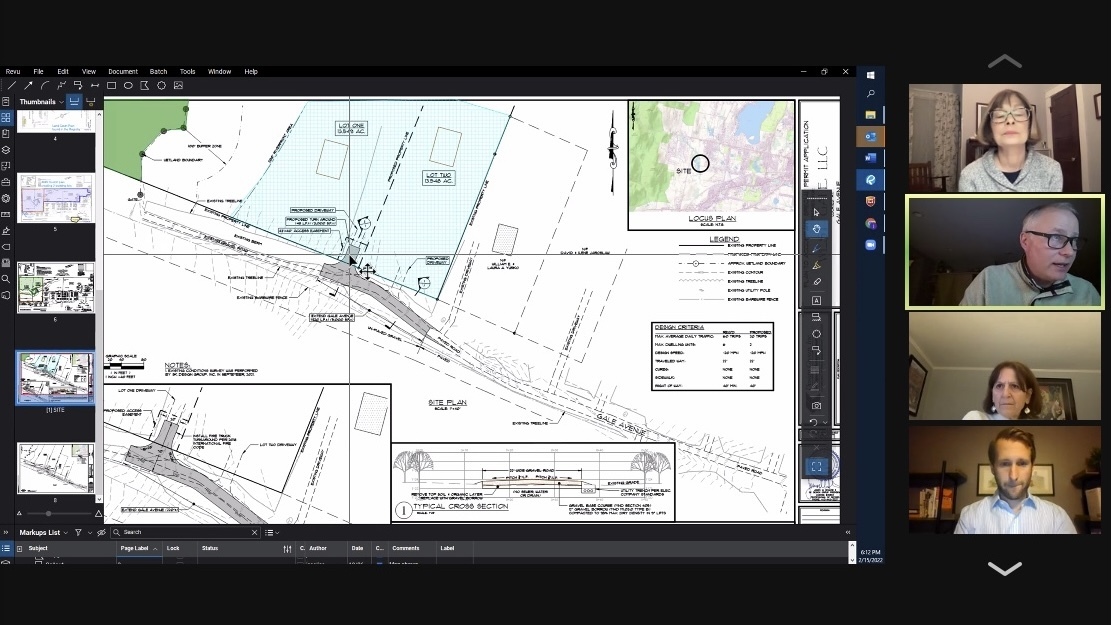Choose the Pan hand tool

816,229
